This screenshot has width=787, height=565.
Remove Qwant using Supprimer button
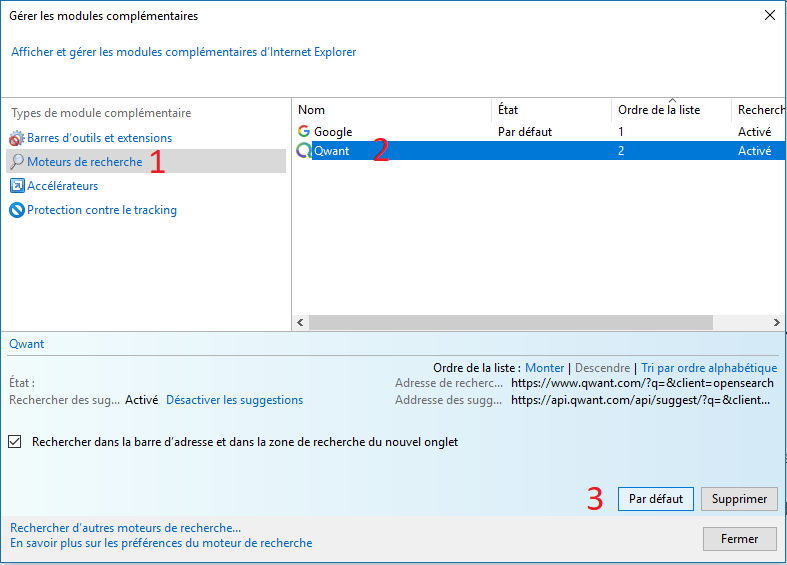click(x=739, y=499)
